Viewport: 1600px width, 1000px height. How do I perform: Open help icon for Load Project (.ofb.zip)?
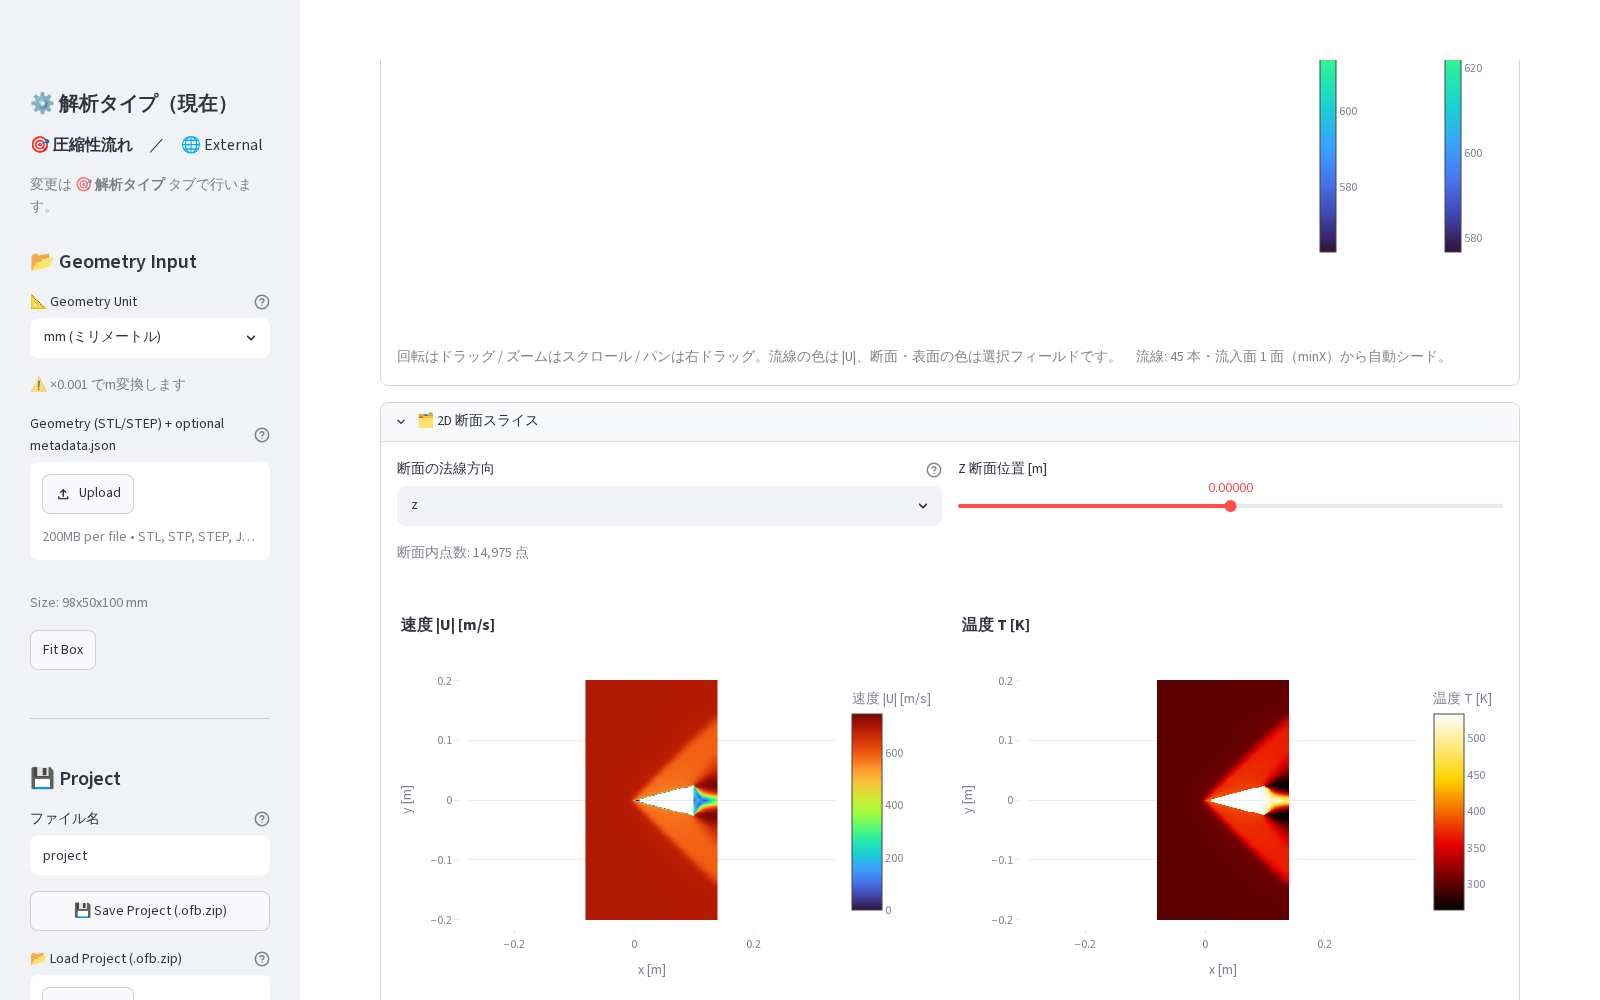tap(262, 959)
